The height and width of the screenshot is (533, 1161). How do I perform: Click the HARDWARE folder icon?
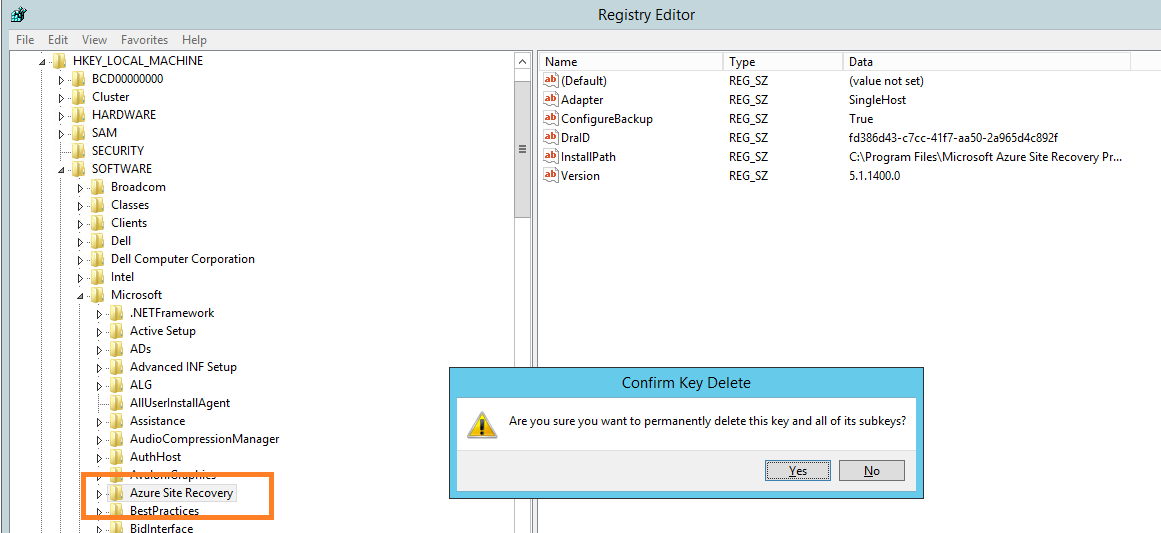tap(78, 115)
